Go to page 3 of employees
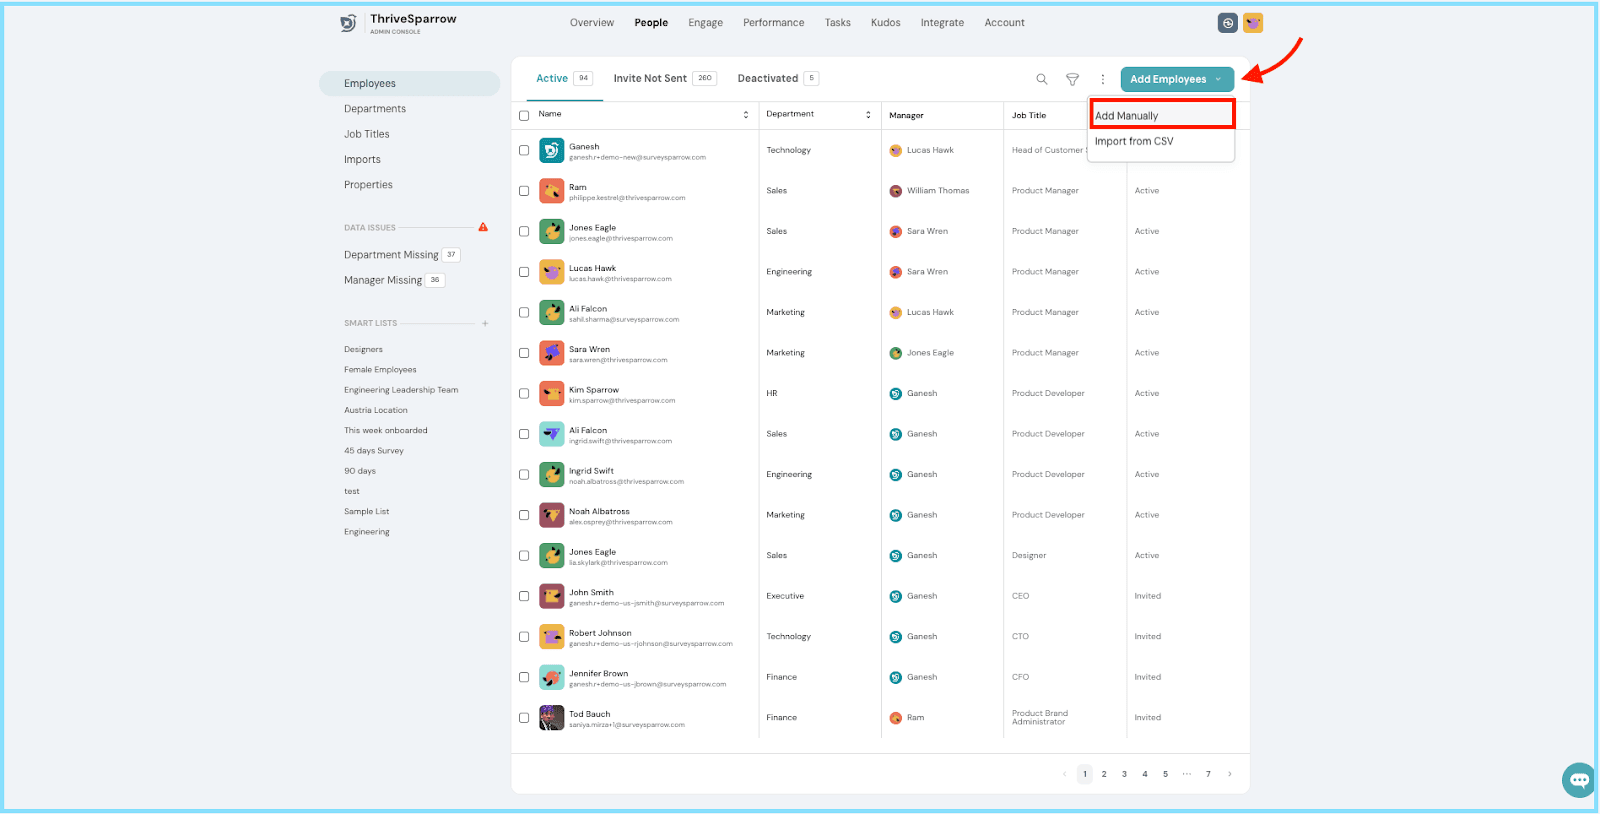Image resolution: width=1600 pixels, height=814 pixels. (x=1124, y=774)
